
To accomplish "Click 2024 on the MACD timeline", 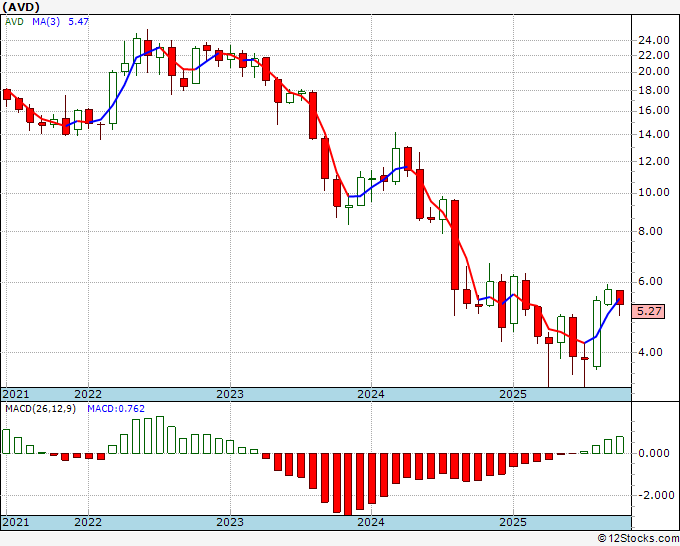I will point(371,522).
